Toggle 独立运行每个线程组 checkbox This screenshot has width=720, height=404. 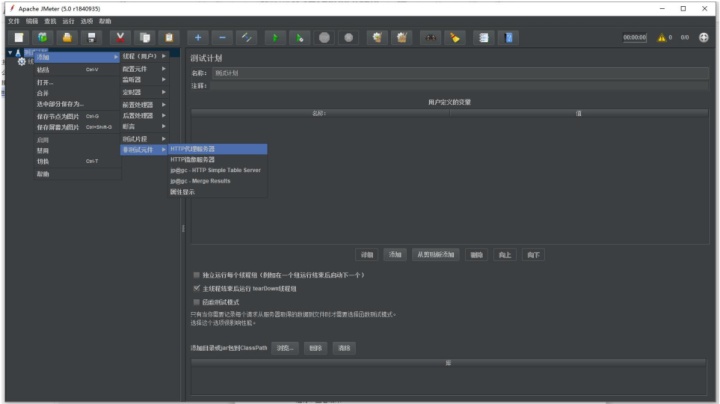tap(197, 275)
